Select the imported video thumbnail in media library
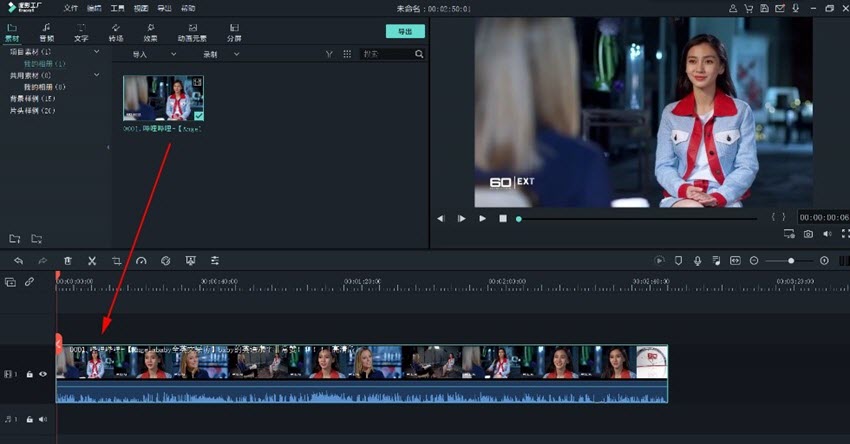Image resolution: width=850 pixels, height=444 pixels. [163, 98]
